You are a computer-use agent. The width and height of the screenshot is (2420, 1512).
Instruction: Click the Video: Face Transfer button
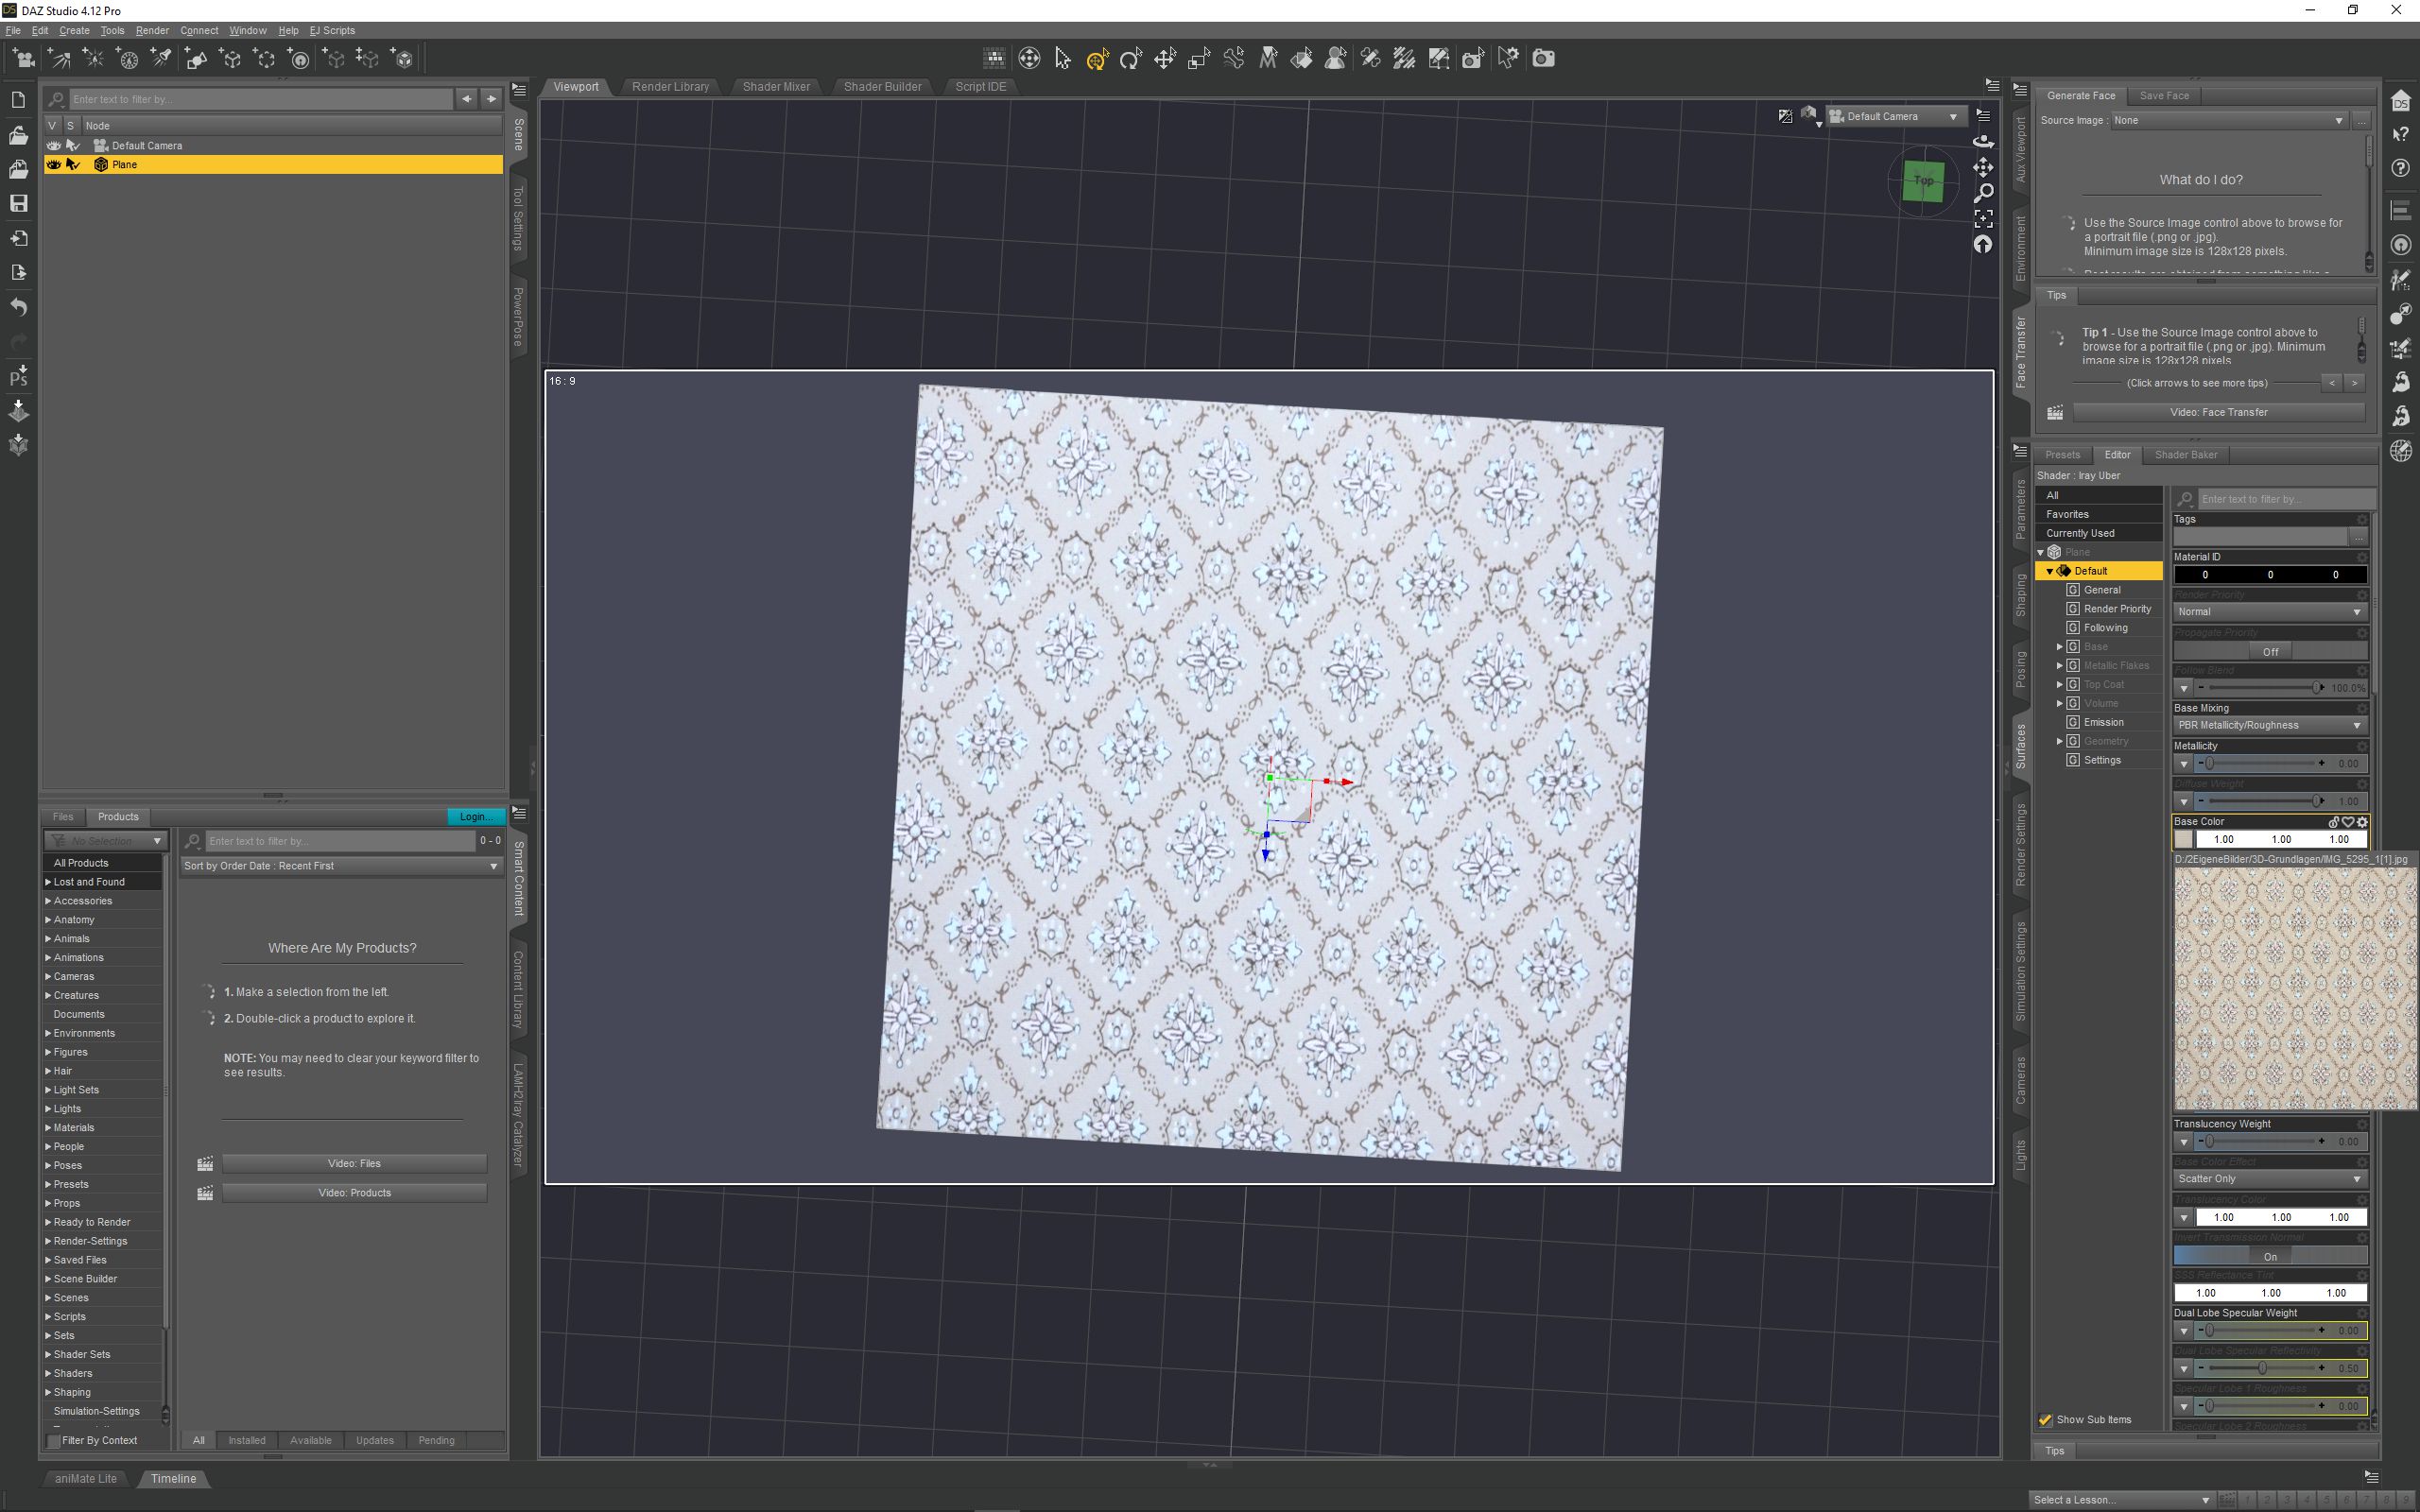coord(2218,413)
